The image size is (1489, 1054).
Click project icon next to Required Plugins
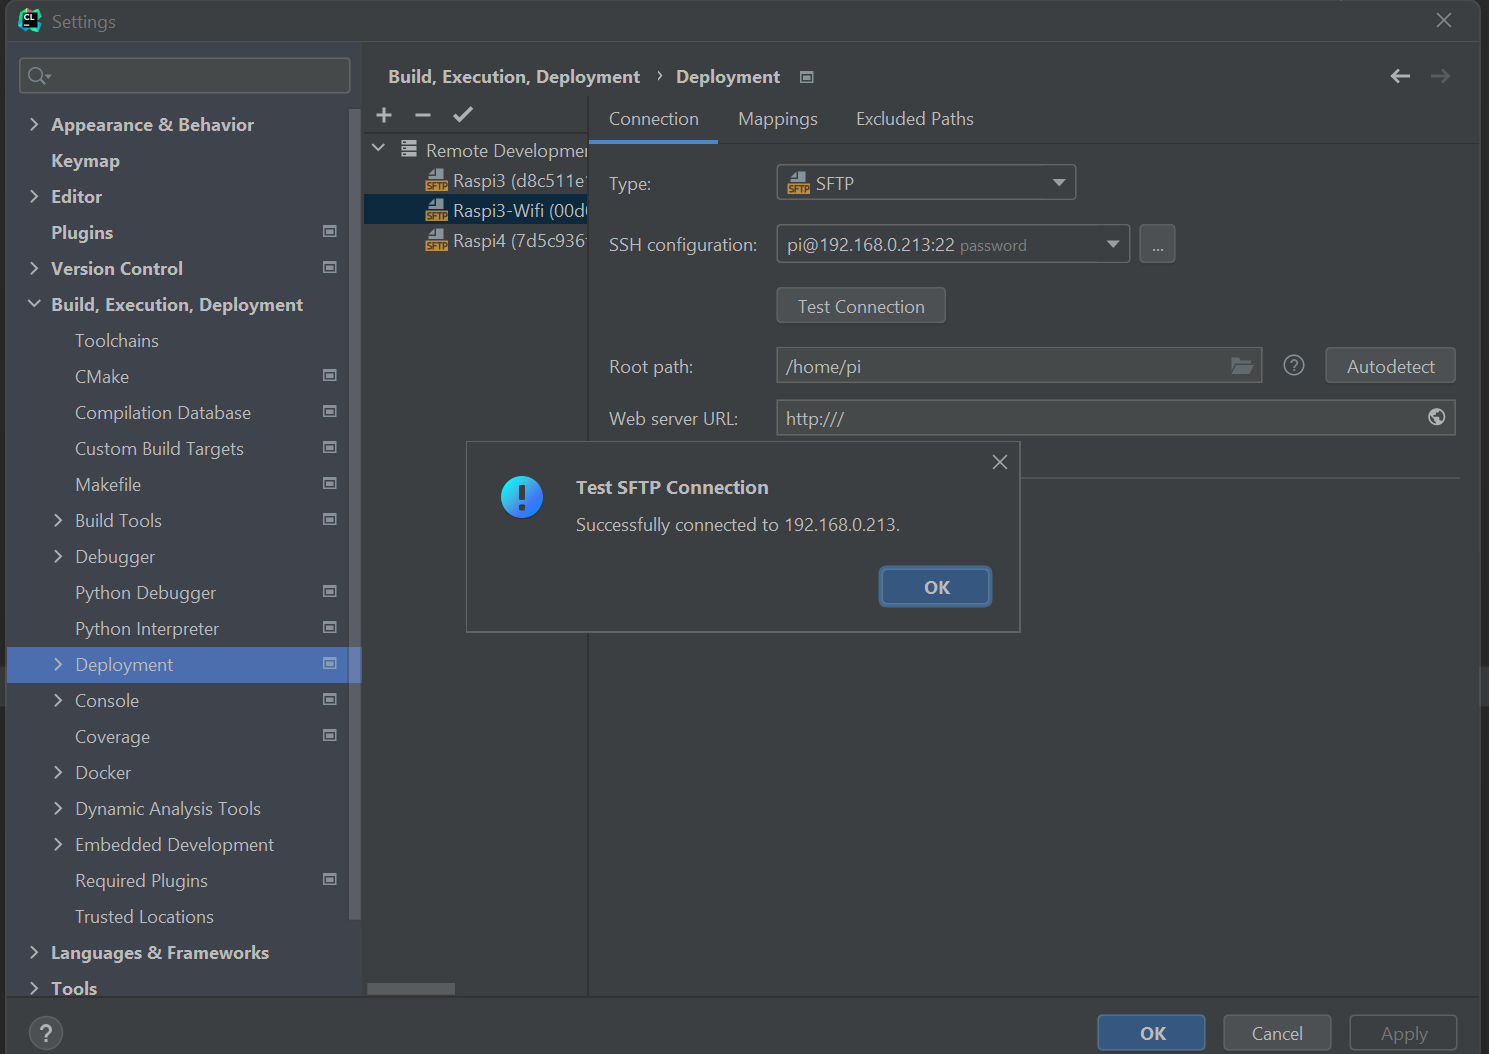(x=329, y=879)
